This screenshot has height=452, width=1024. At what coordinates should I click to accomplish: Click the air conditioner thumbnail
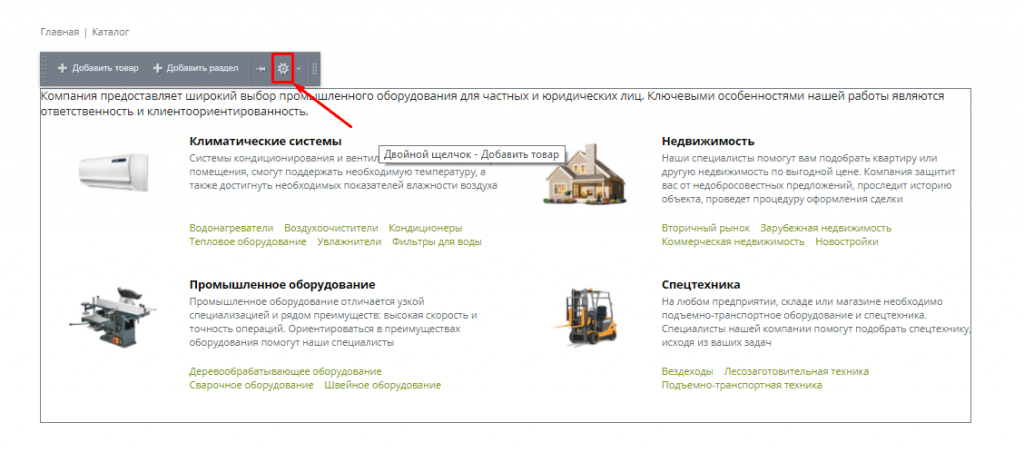pos(114,172)
